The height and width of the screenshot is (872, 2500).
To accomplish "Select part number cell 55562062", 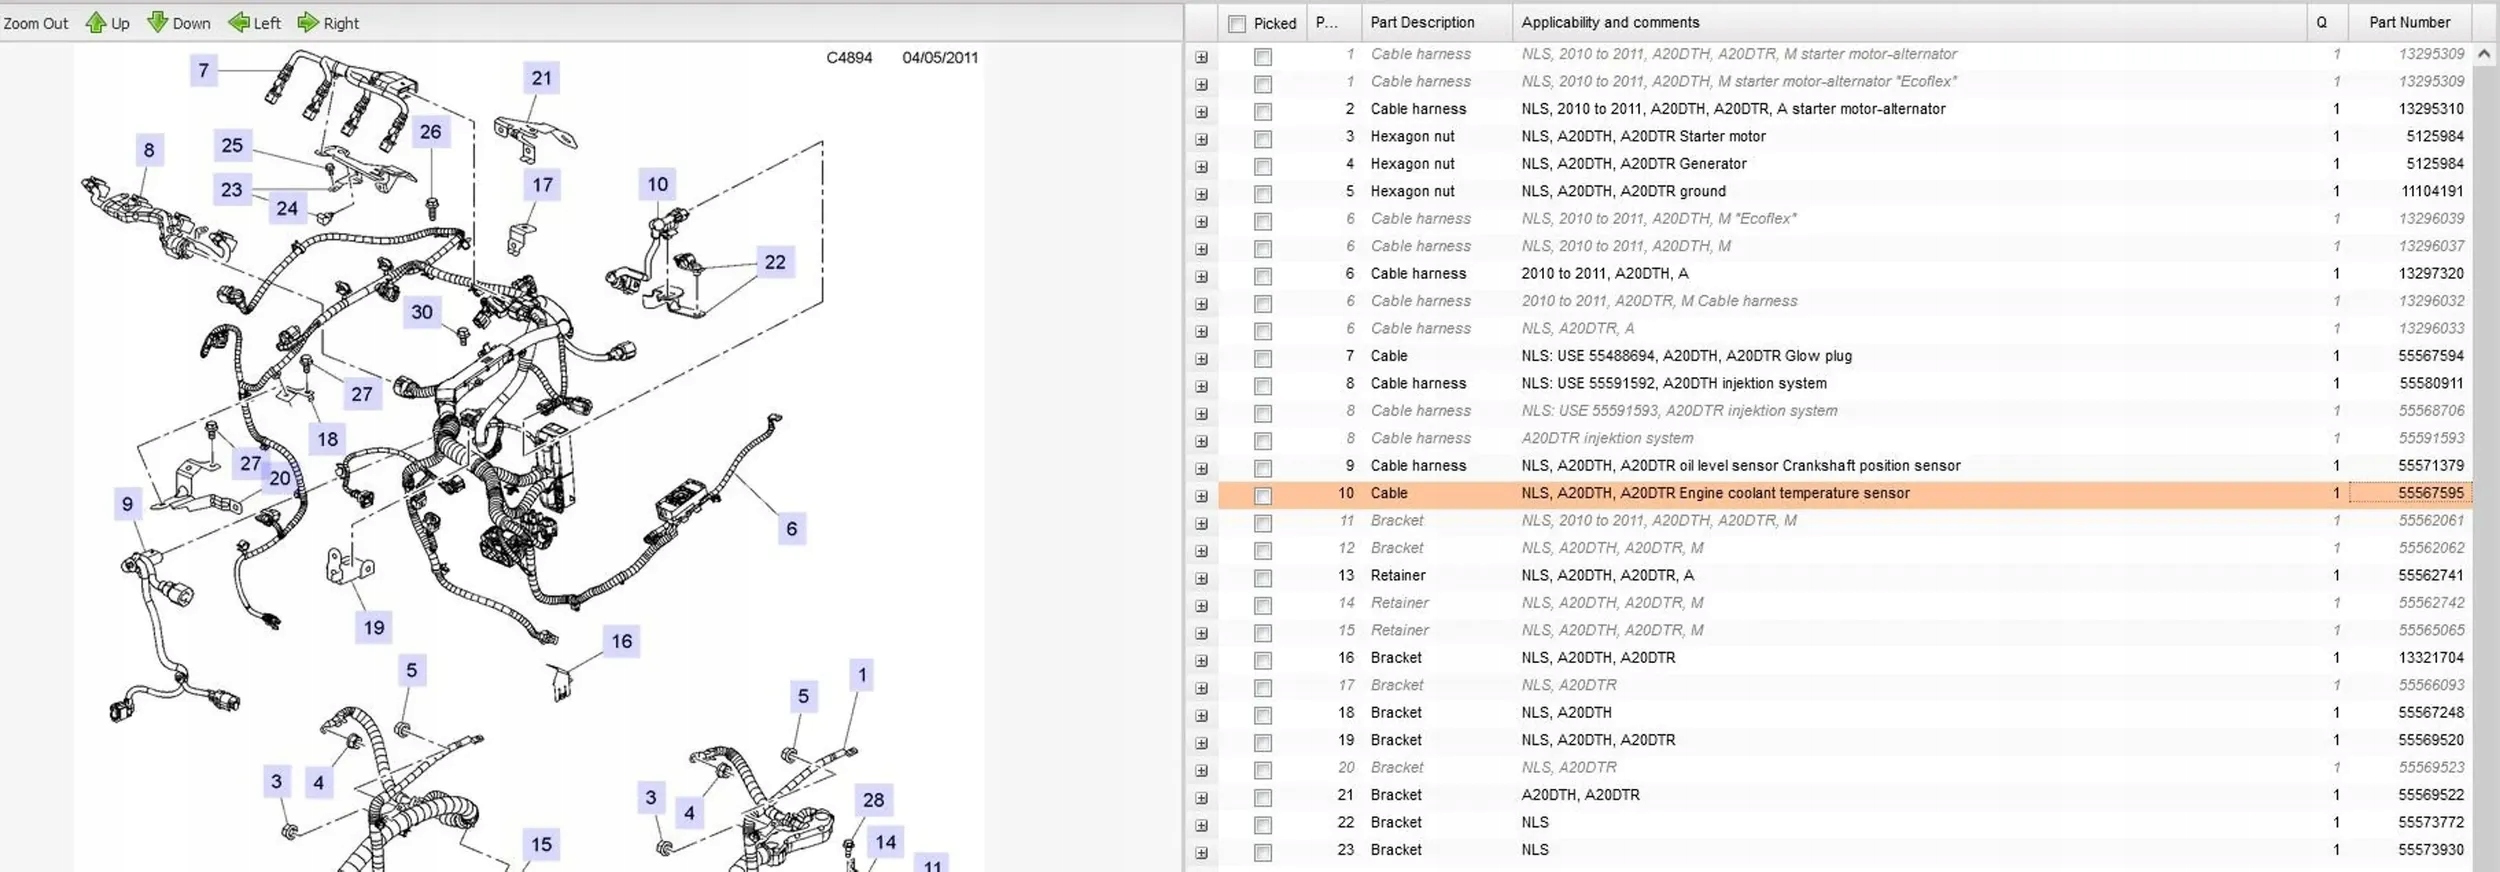I will (2431, 548).
